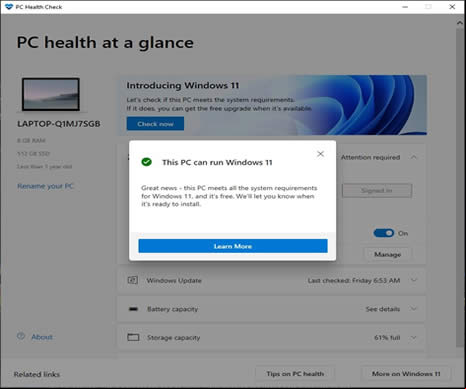Click the laptop thumbnail image

pyautogui.click(x=51, y=94)
